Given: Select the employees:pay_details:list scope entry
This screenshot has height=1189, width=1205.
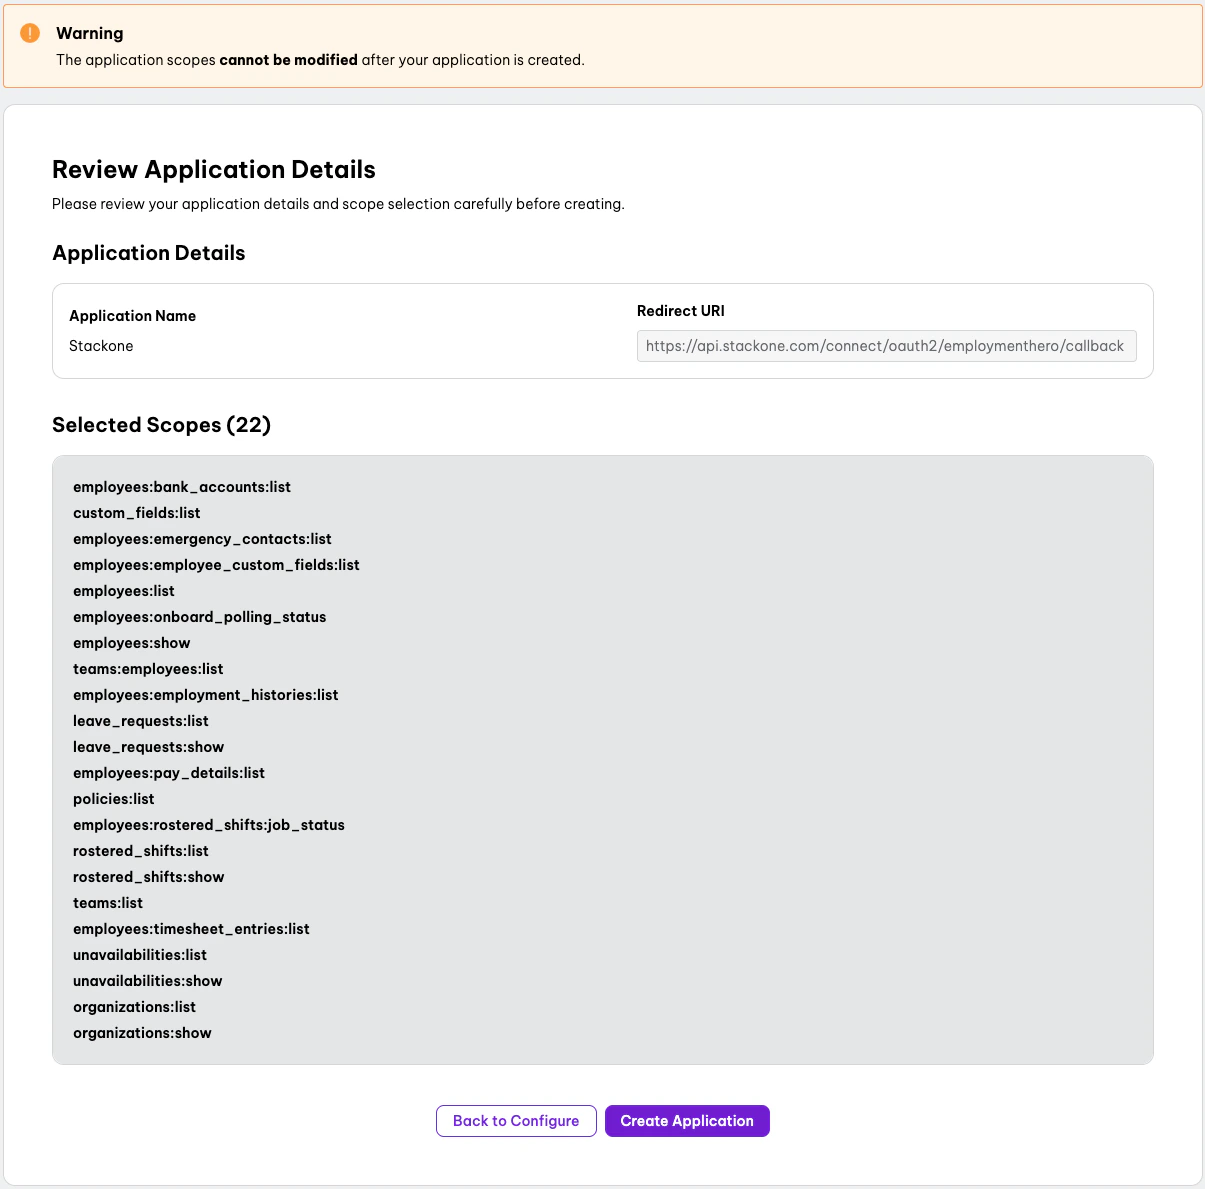Looking at the screenshot, I should (x=168, y=772).
